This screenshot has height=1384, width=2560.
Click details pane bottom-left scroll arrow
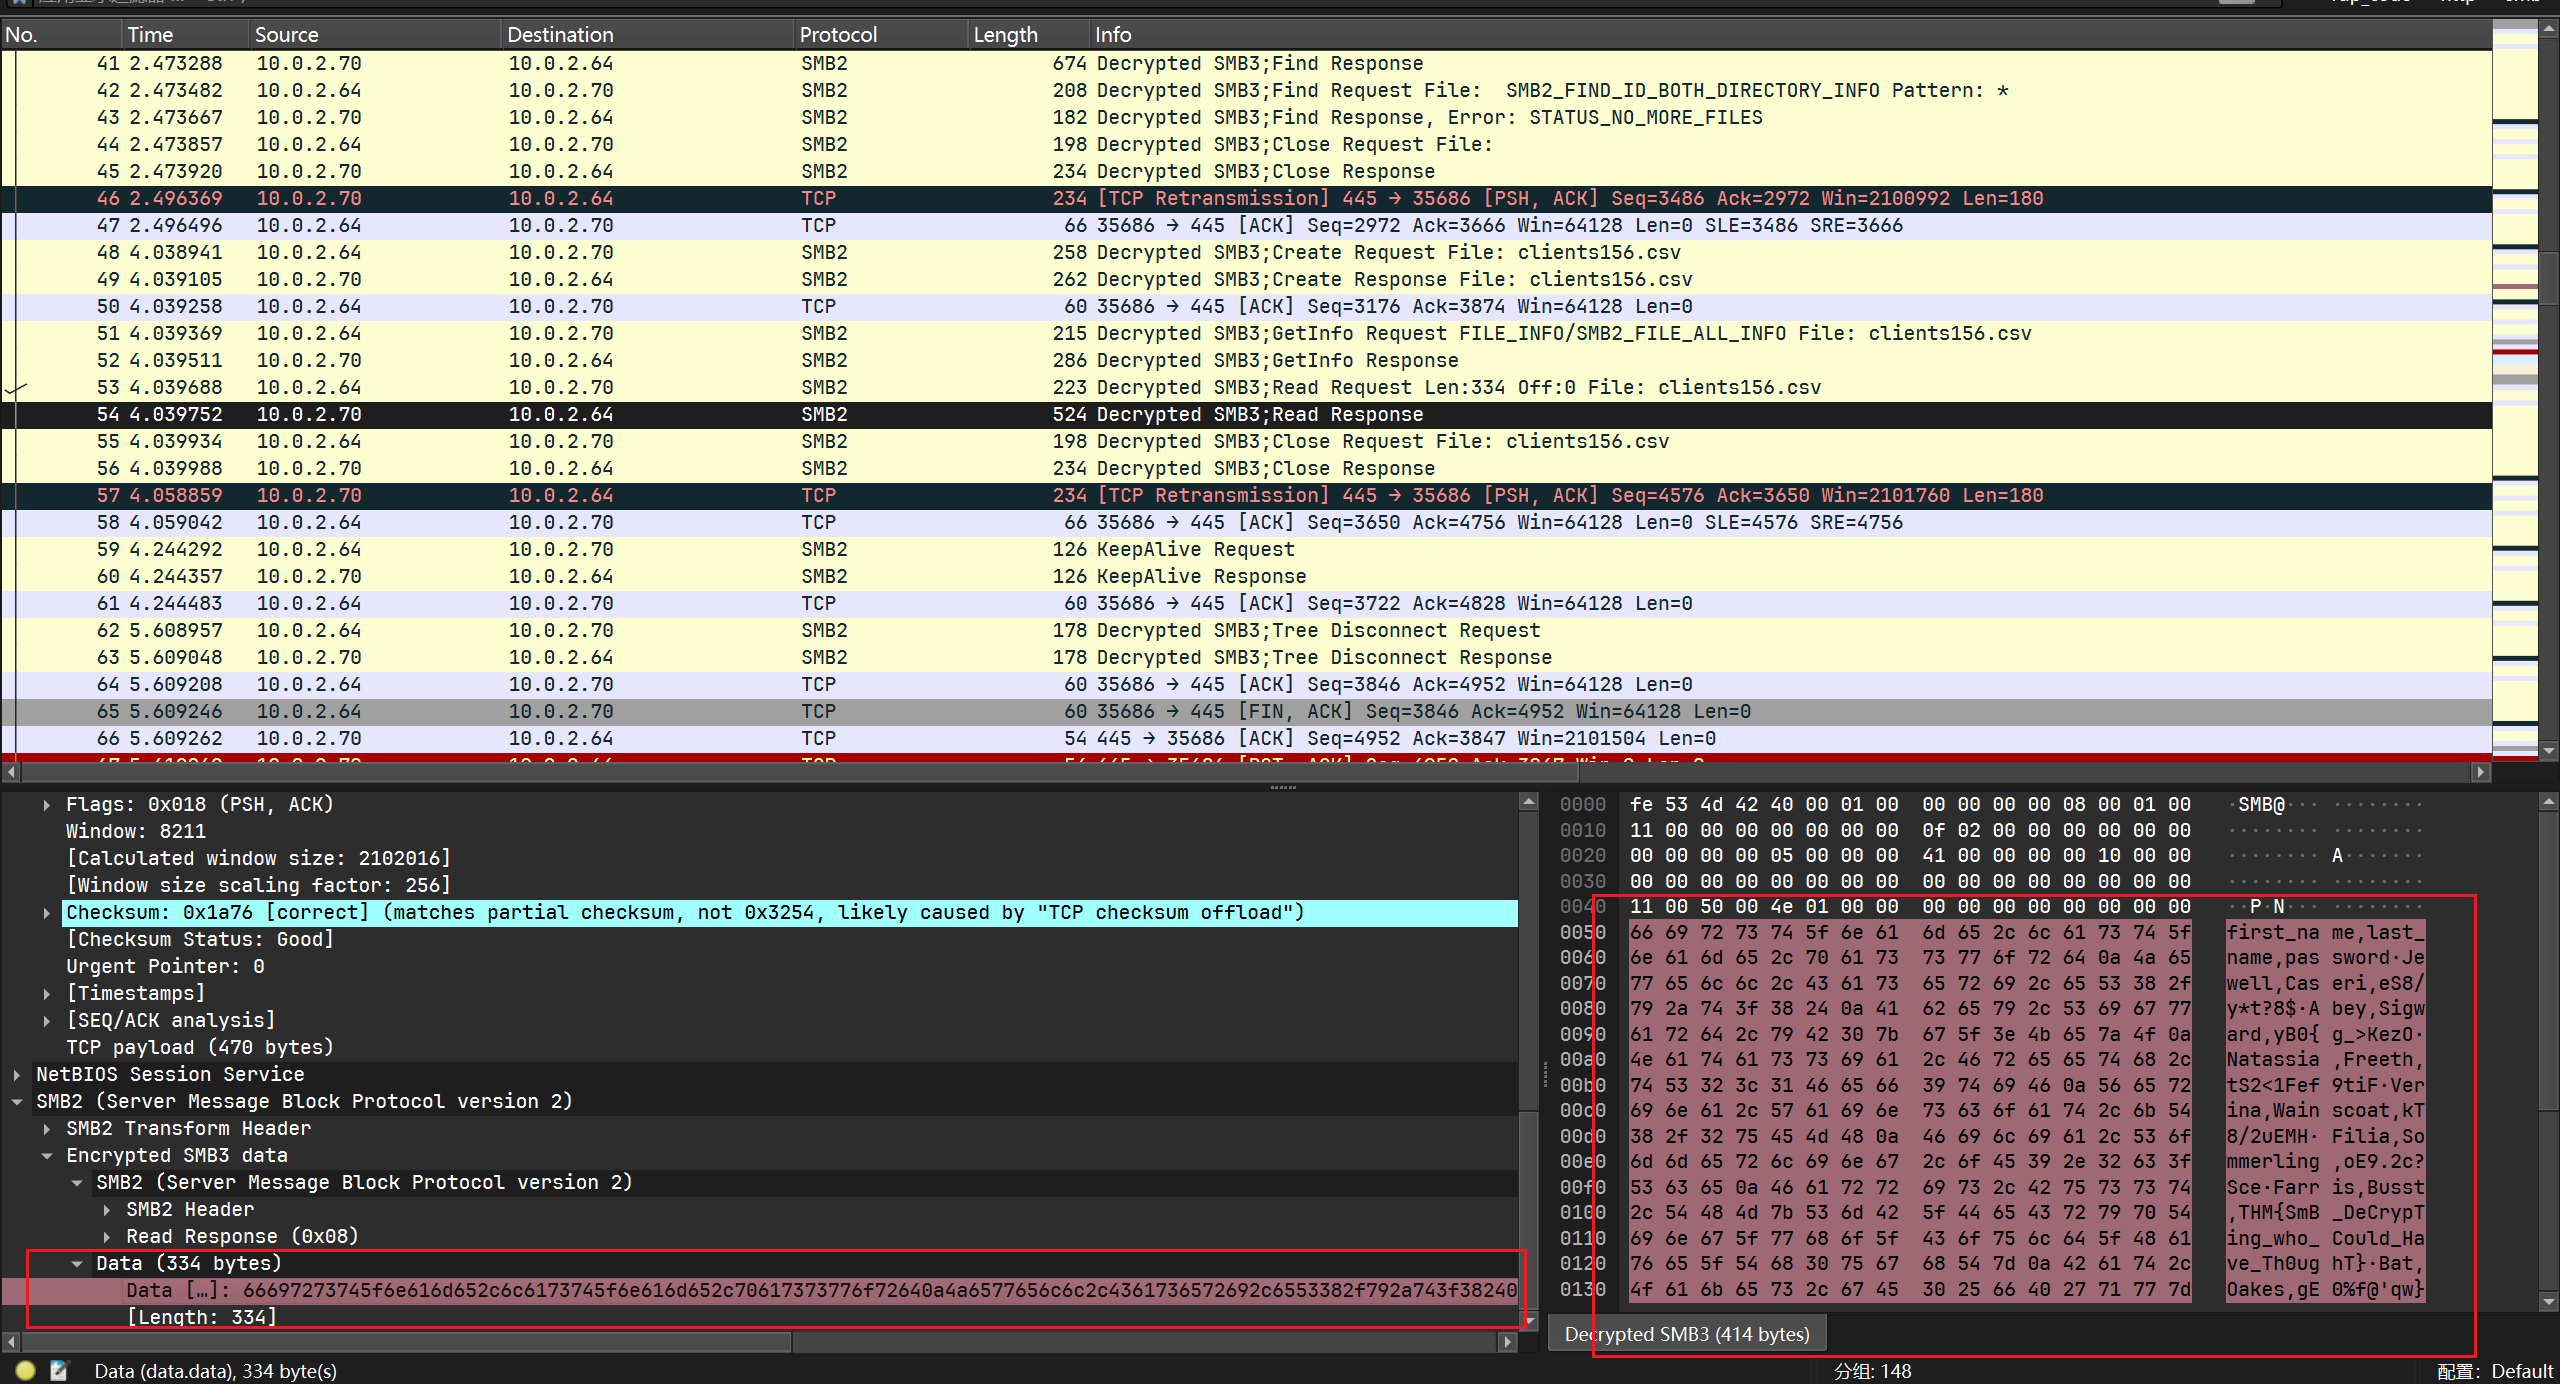tap(11, 1342)
